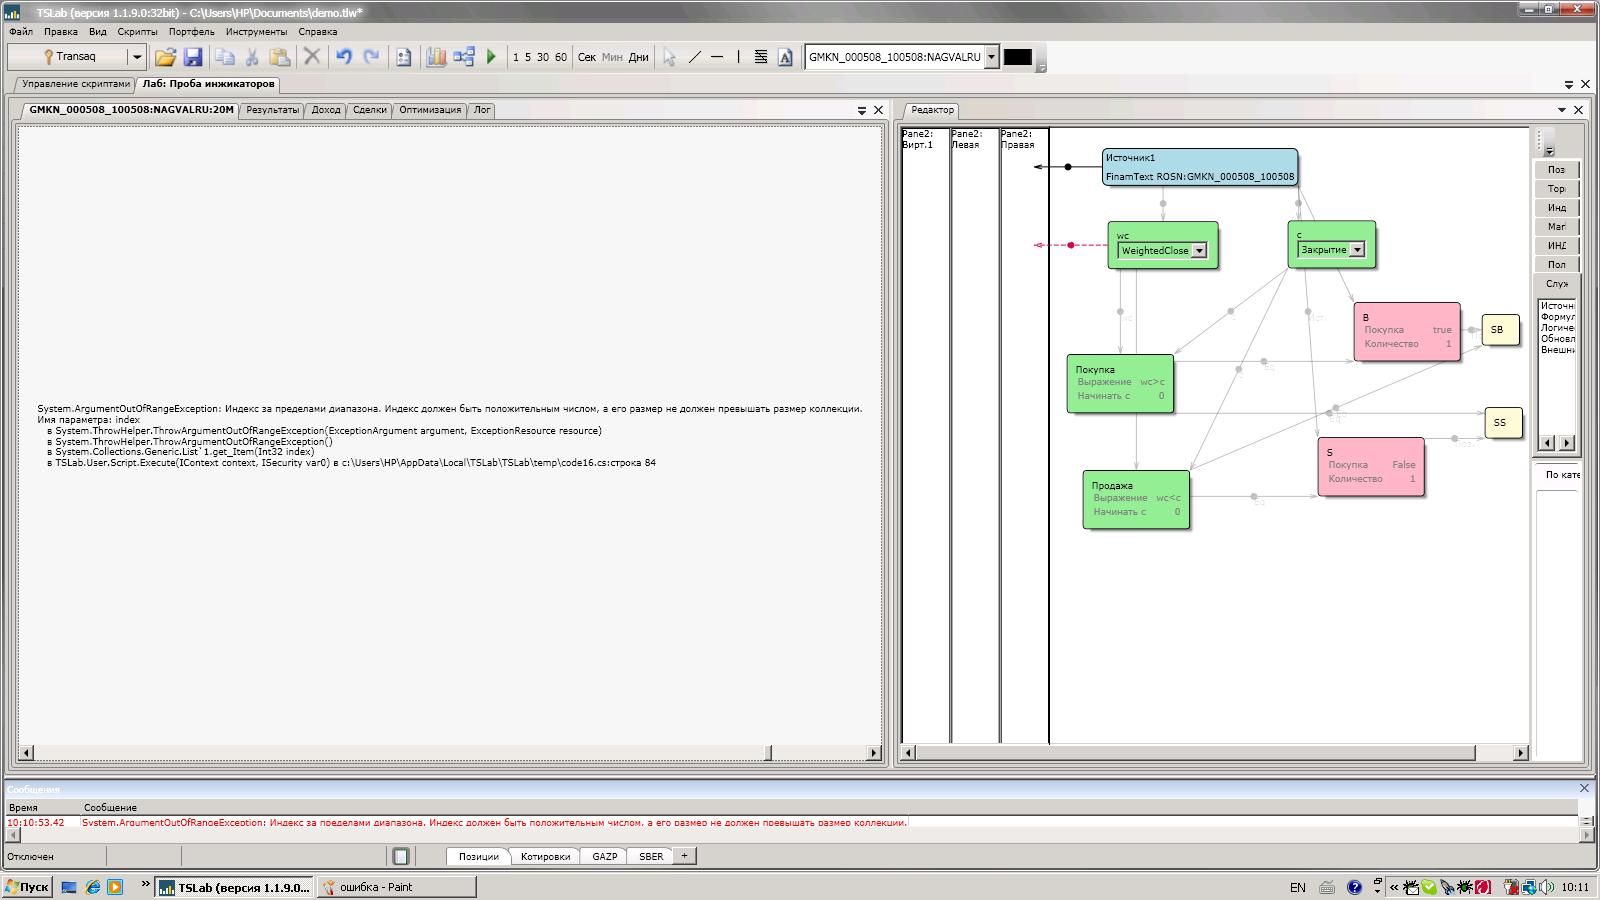Toggle the Дни interval button

[638, 57]
